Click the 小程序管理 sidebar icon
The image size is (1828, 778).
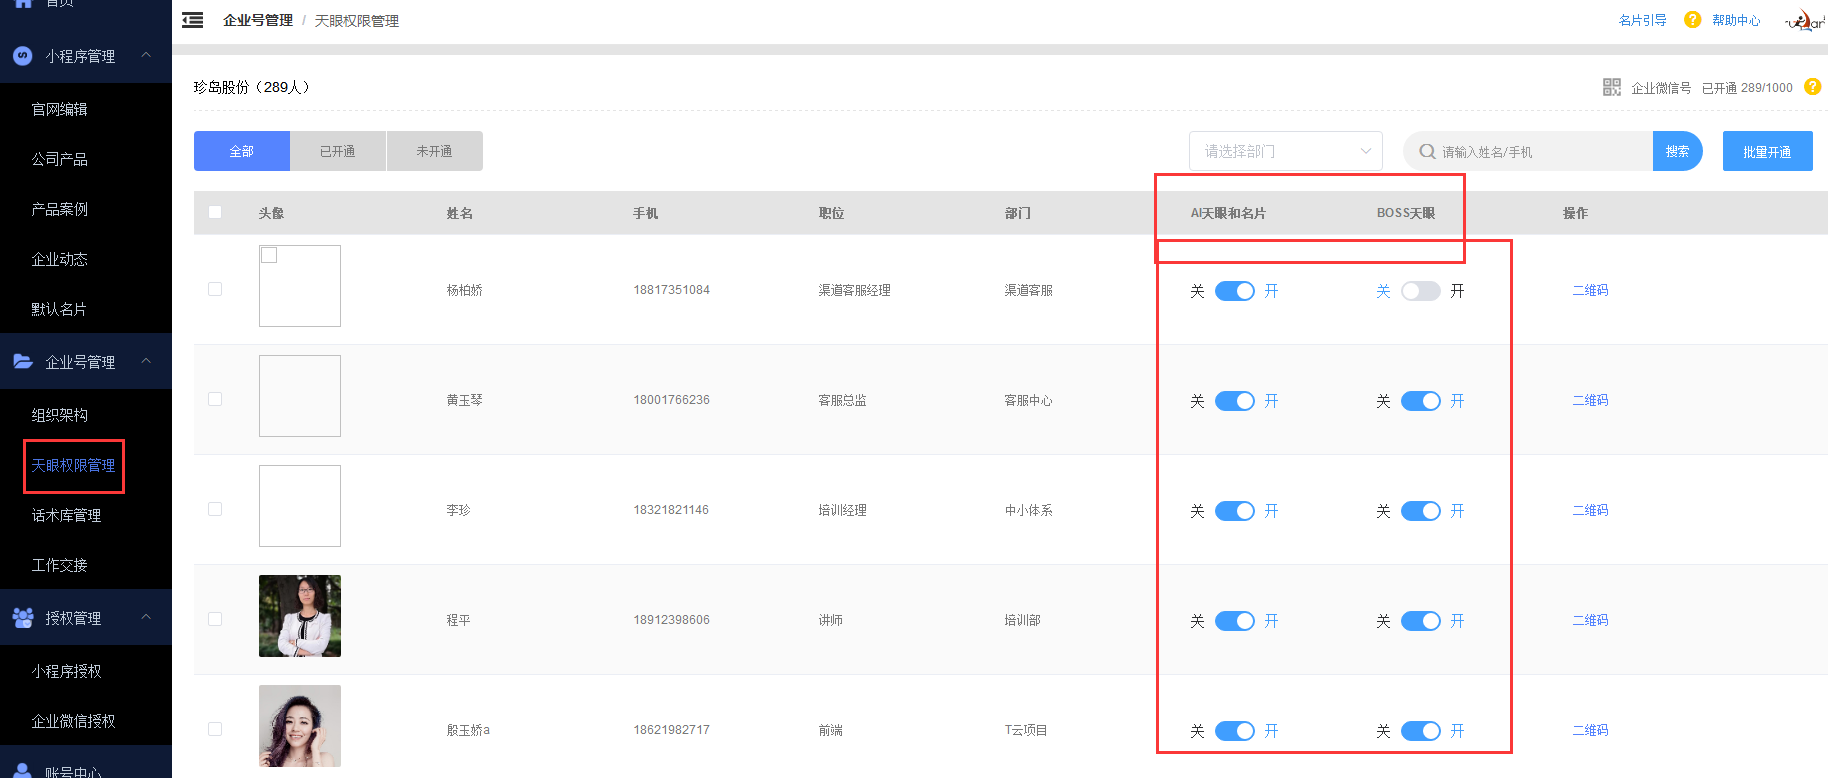tap(23, 56)
